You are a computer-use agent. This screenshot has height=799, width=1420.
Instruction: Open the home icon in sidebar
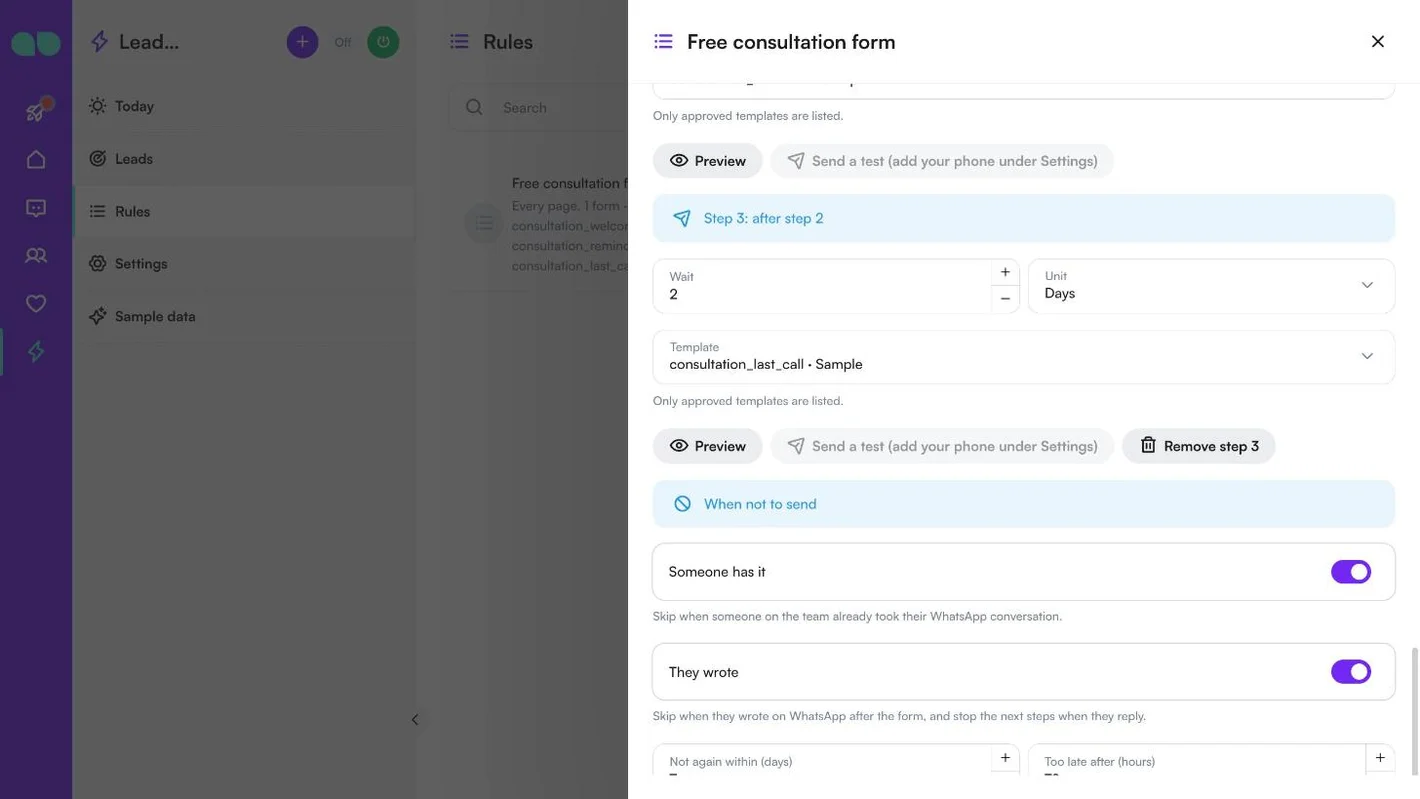(x=36, y=159)
